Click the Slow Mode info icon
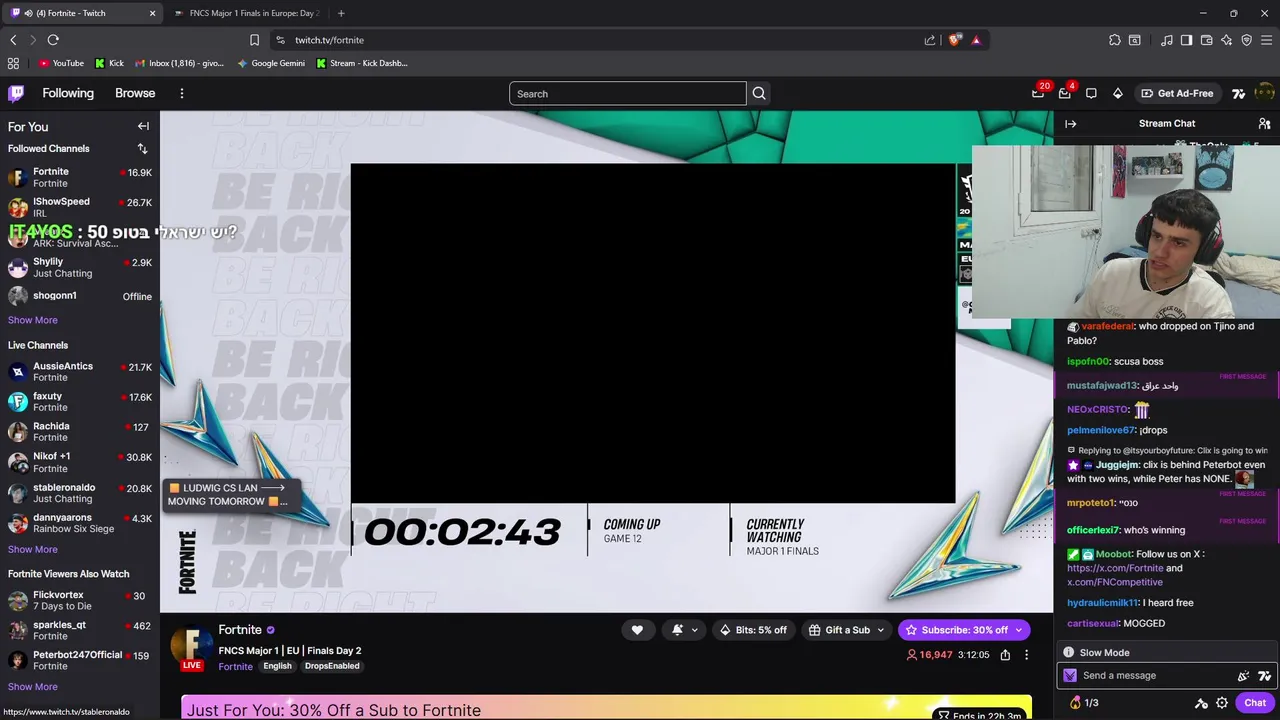This screenshot has width=1280, height=720. pyautogui.click(x=1069, y=652)
